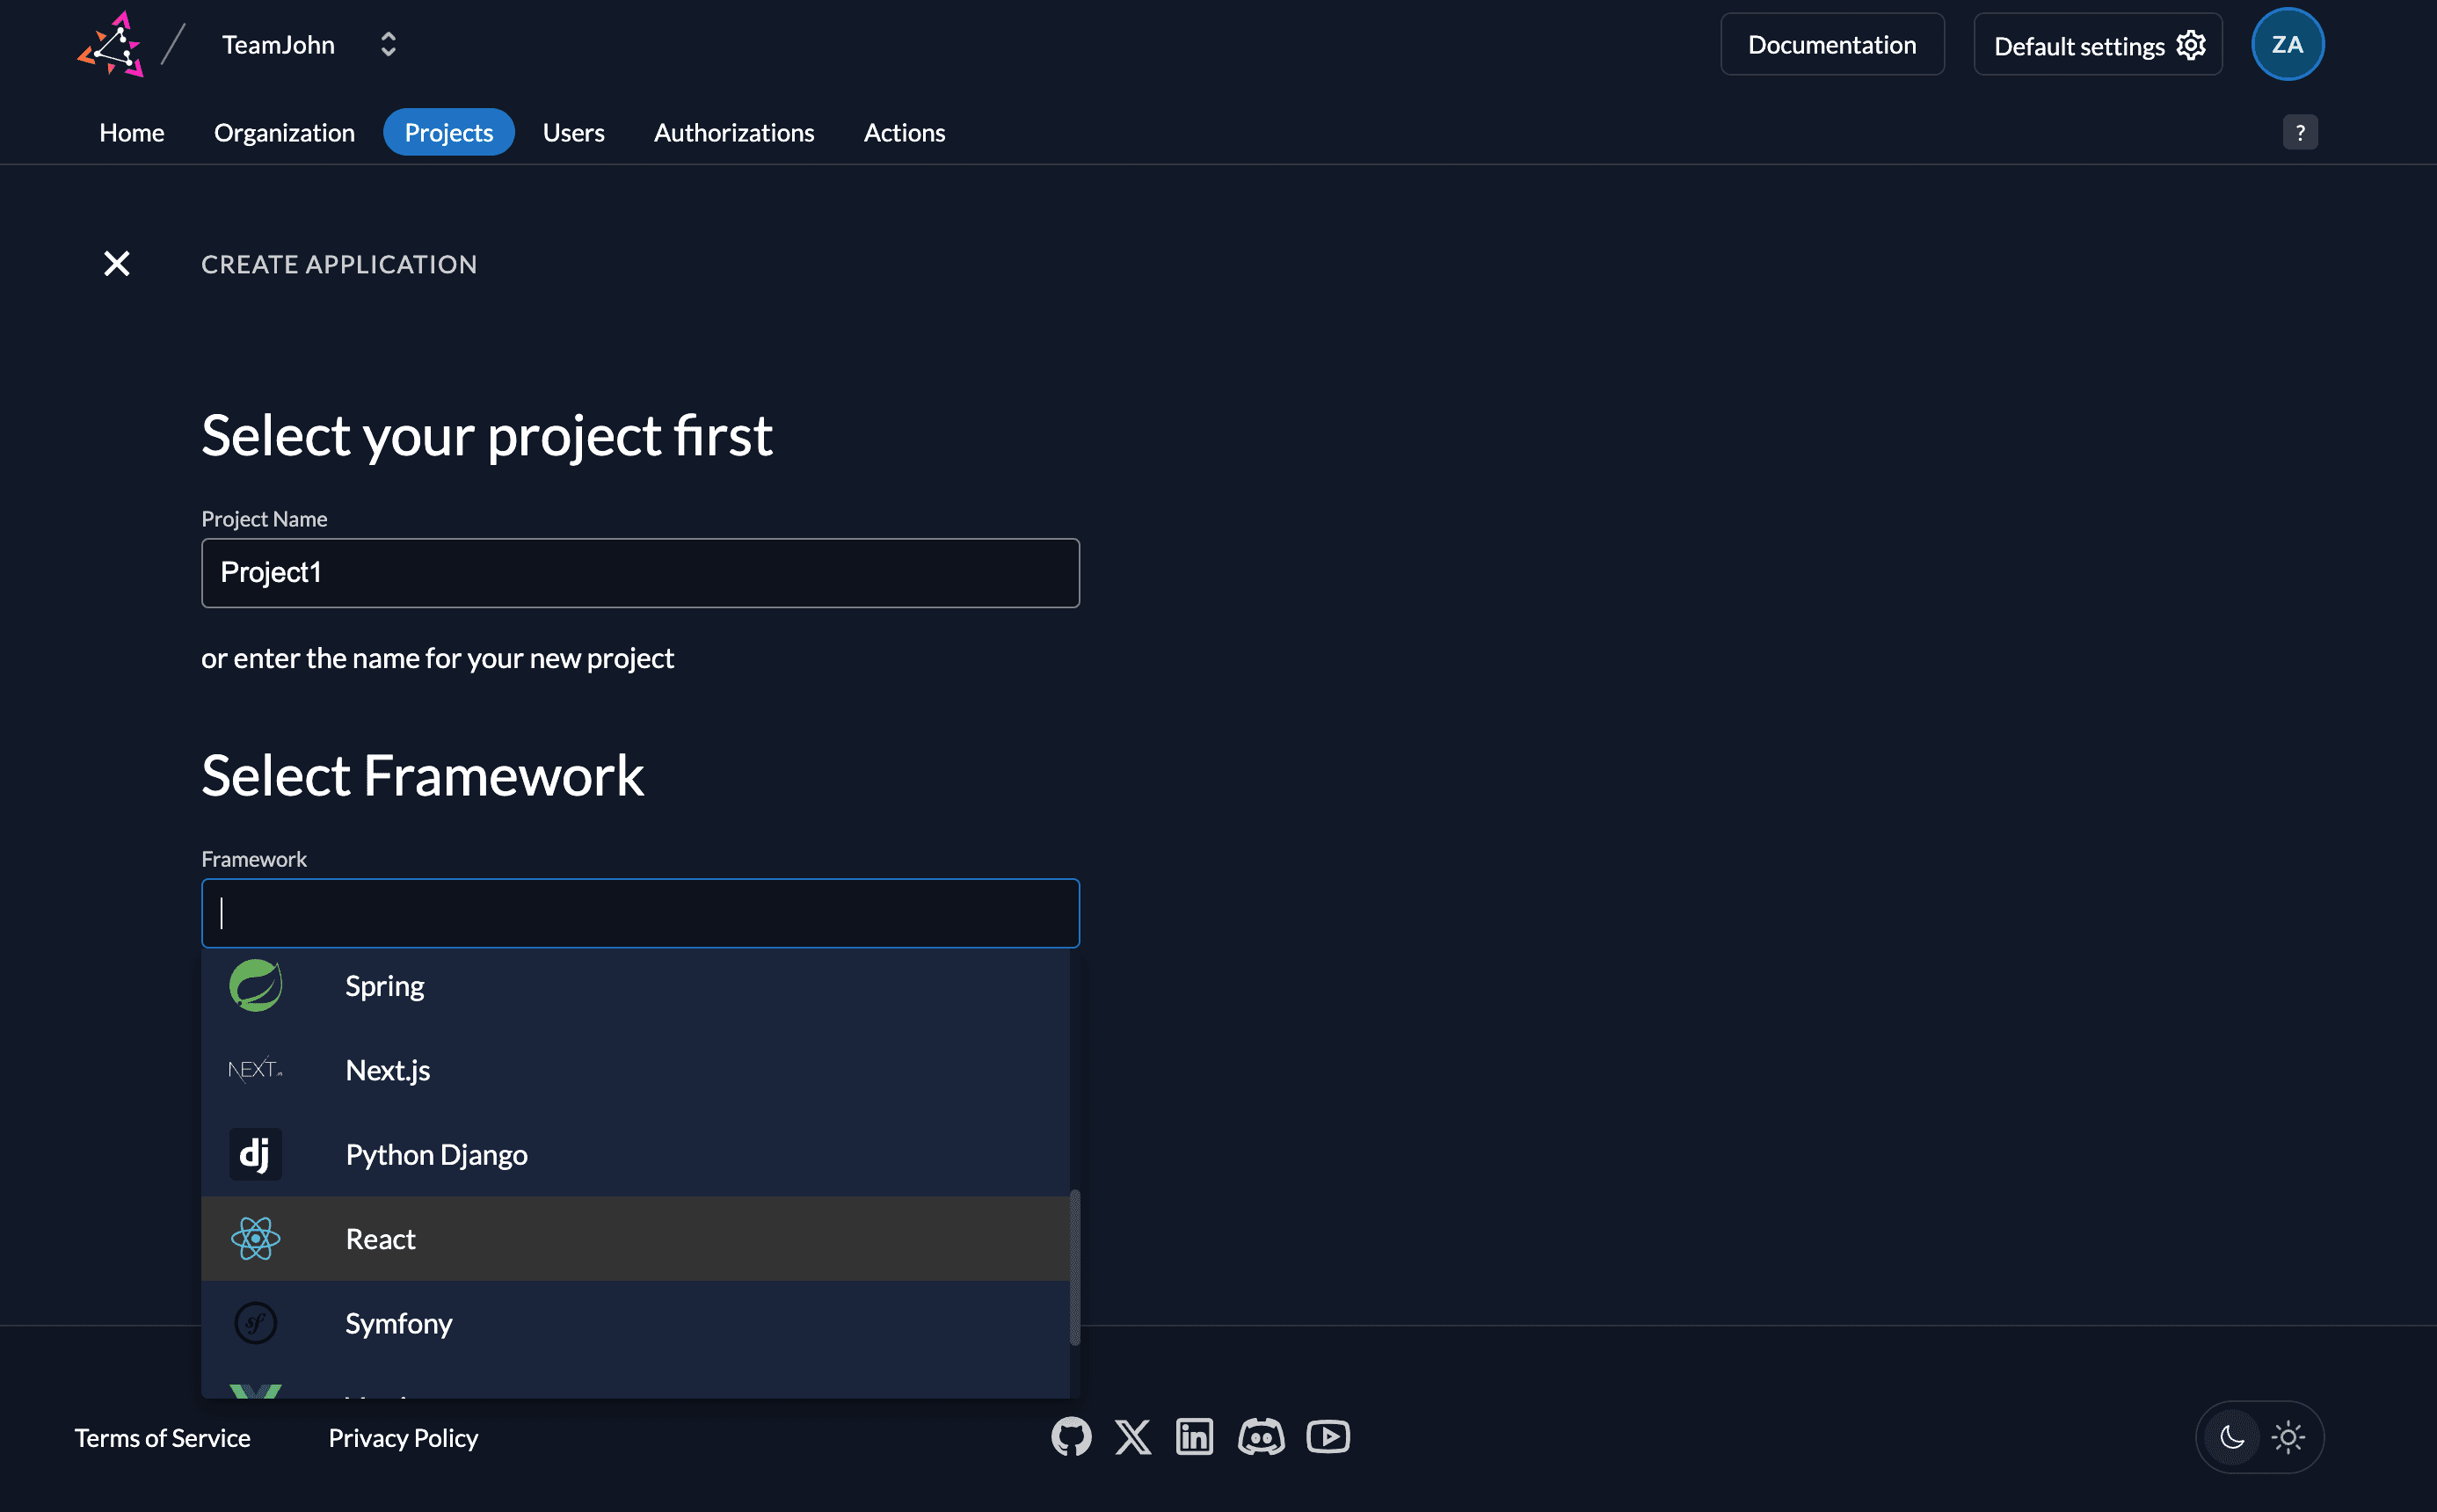
Task: Click the Discord icon in the footer
Action: click(x=1260, y=1436)
